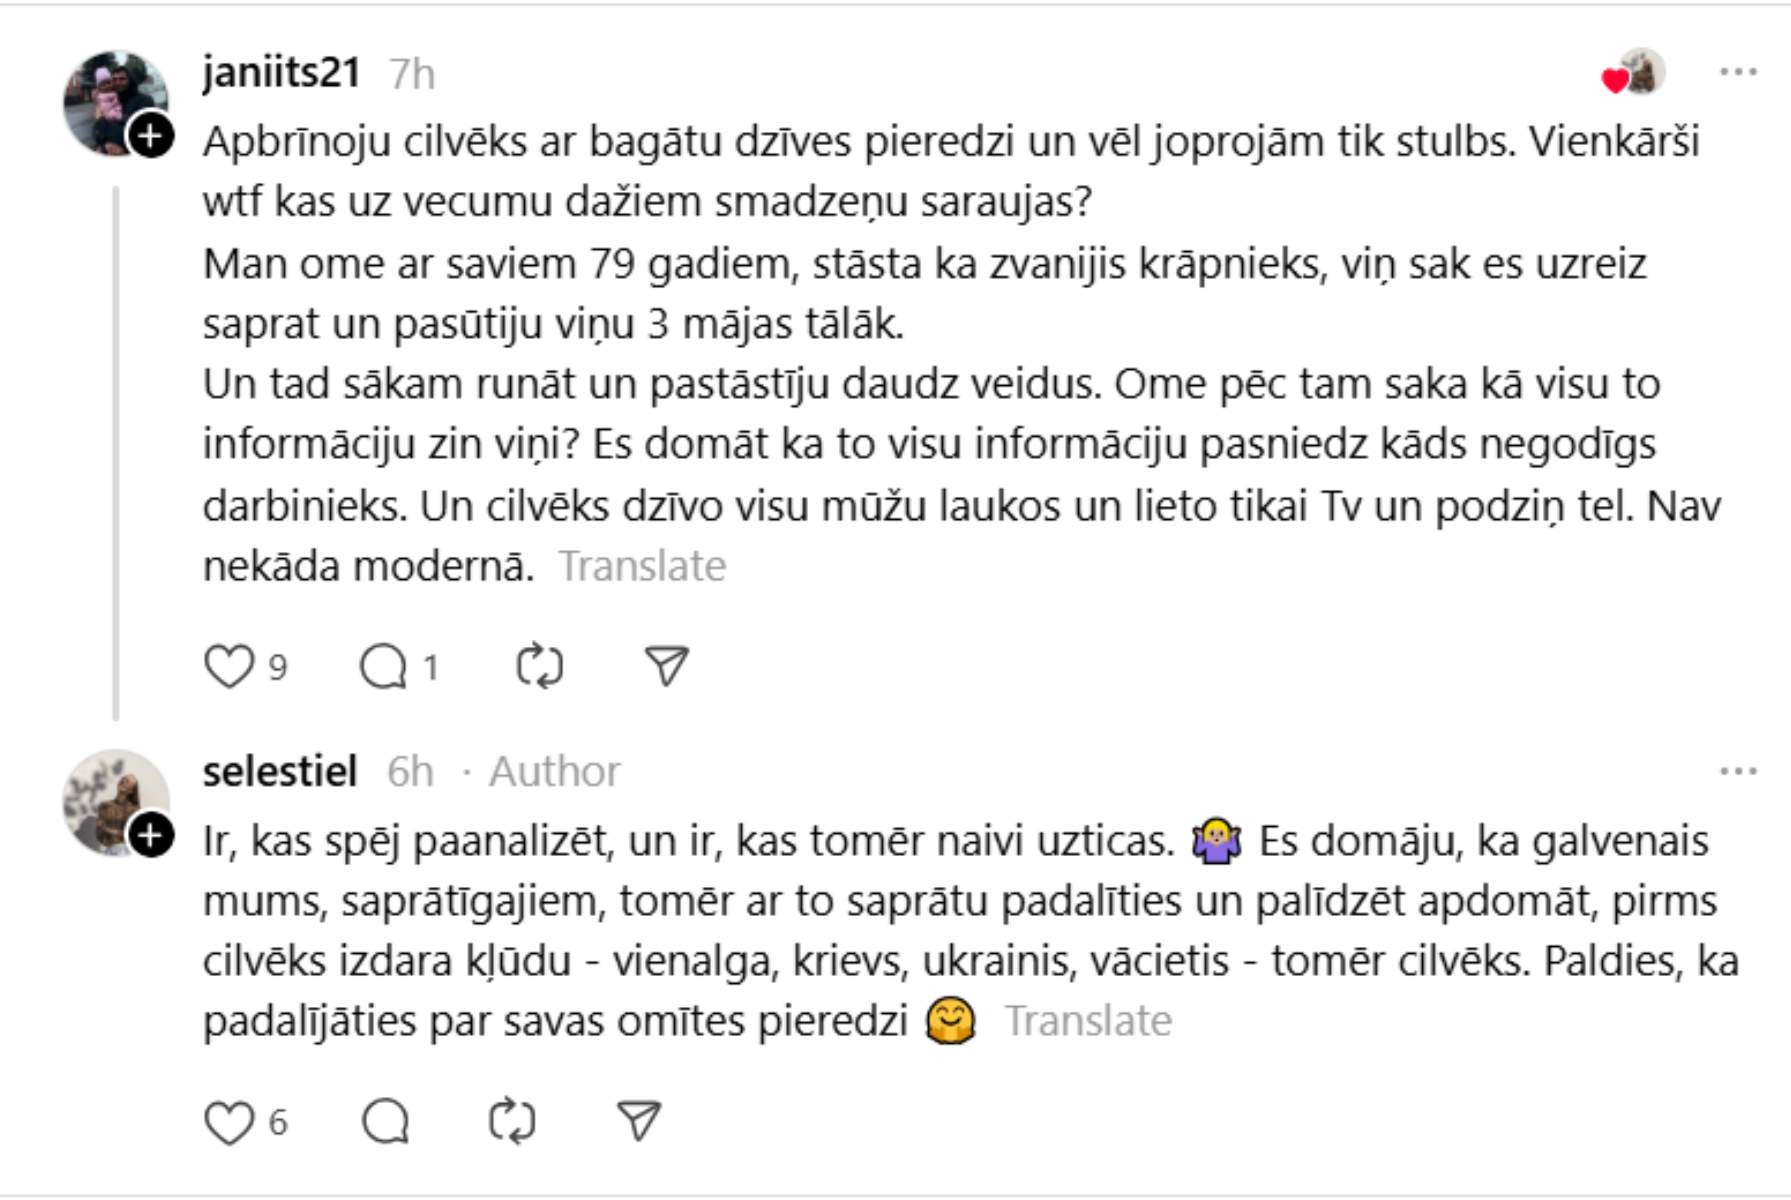
Task: Follow janiits21 via plus badge
Action: [x=151, y=136]
